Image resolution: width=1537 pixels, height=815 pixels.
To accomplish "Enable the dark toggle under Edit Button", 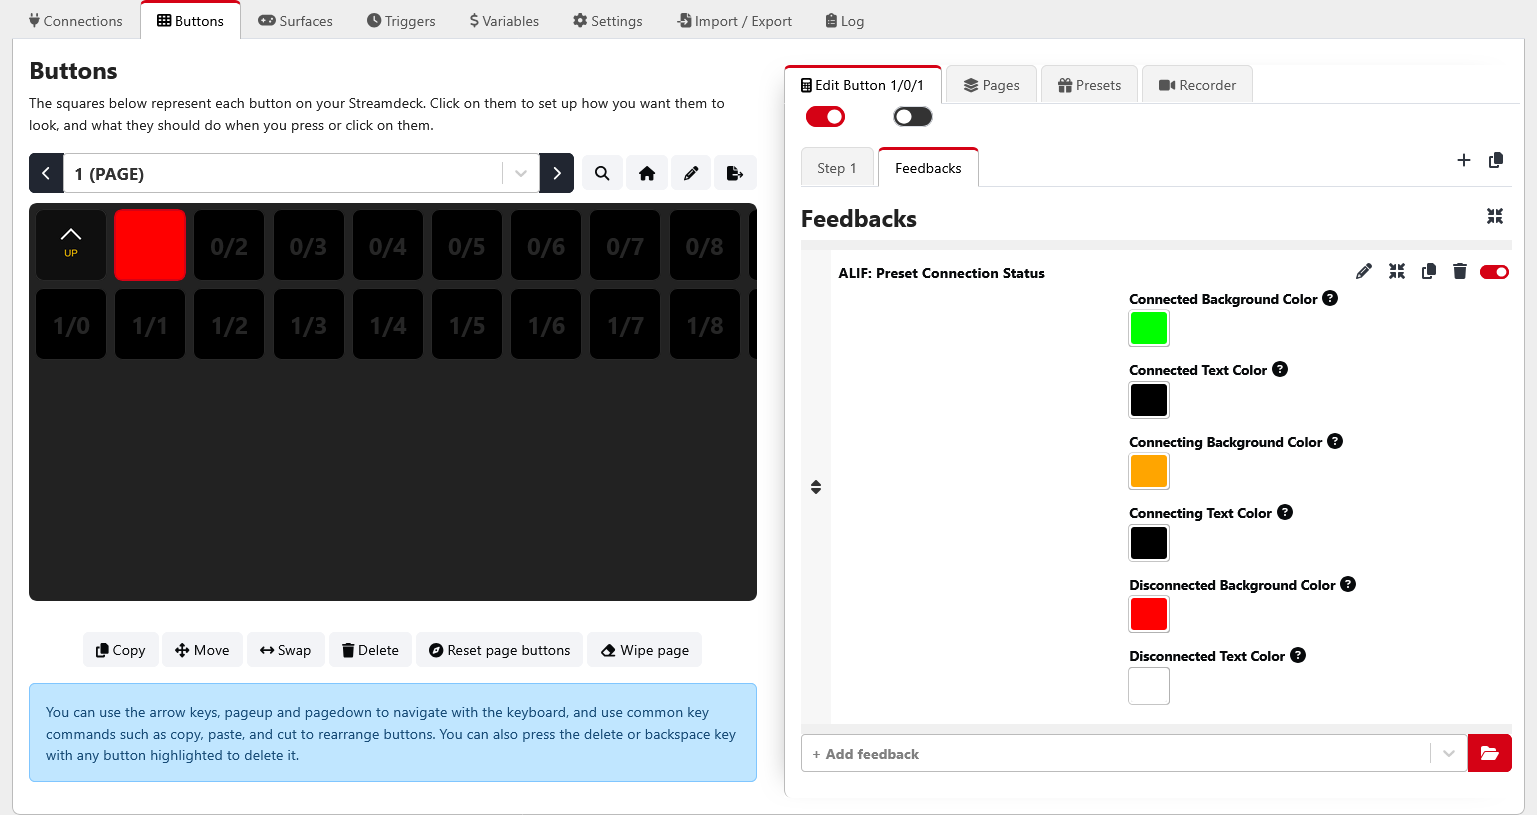I will 912,117.
